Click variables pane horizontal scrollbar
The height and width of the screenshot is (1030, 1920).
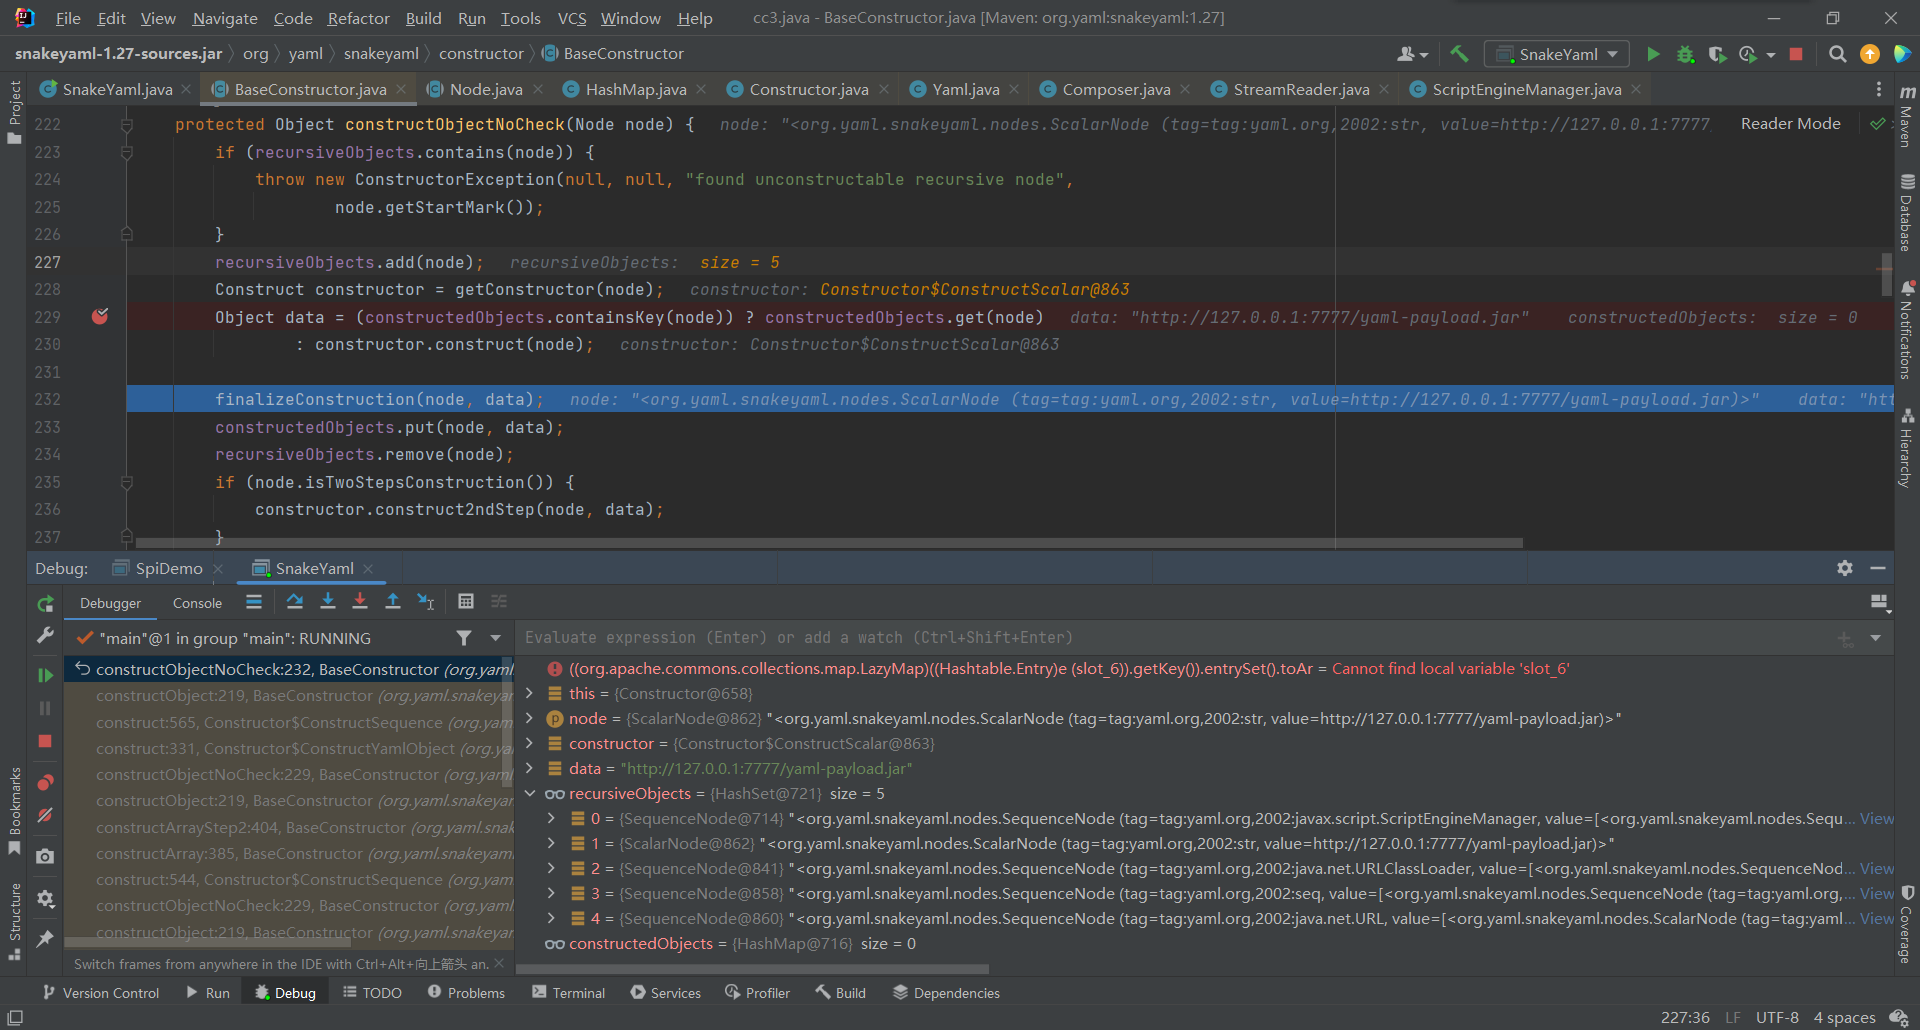(752, 968)
